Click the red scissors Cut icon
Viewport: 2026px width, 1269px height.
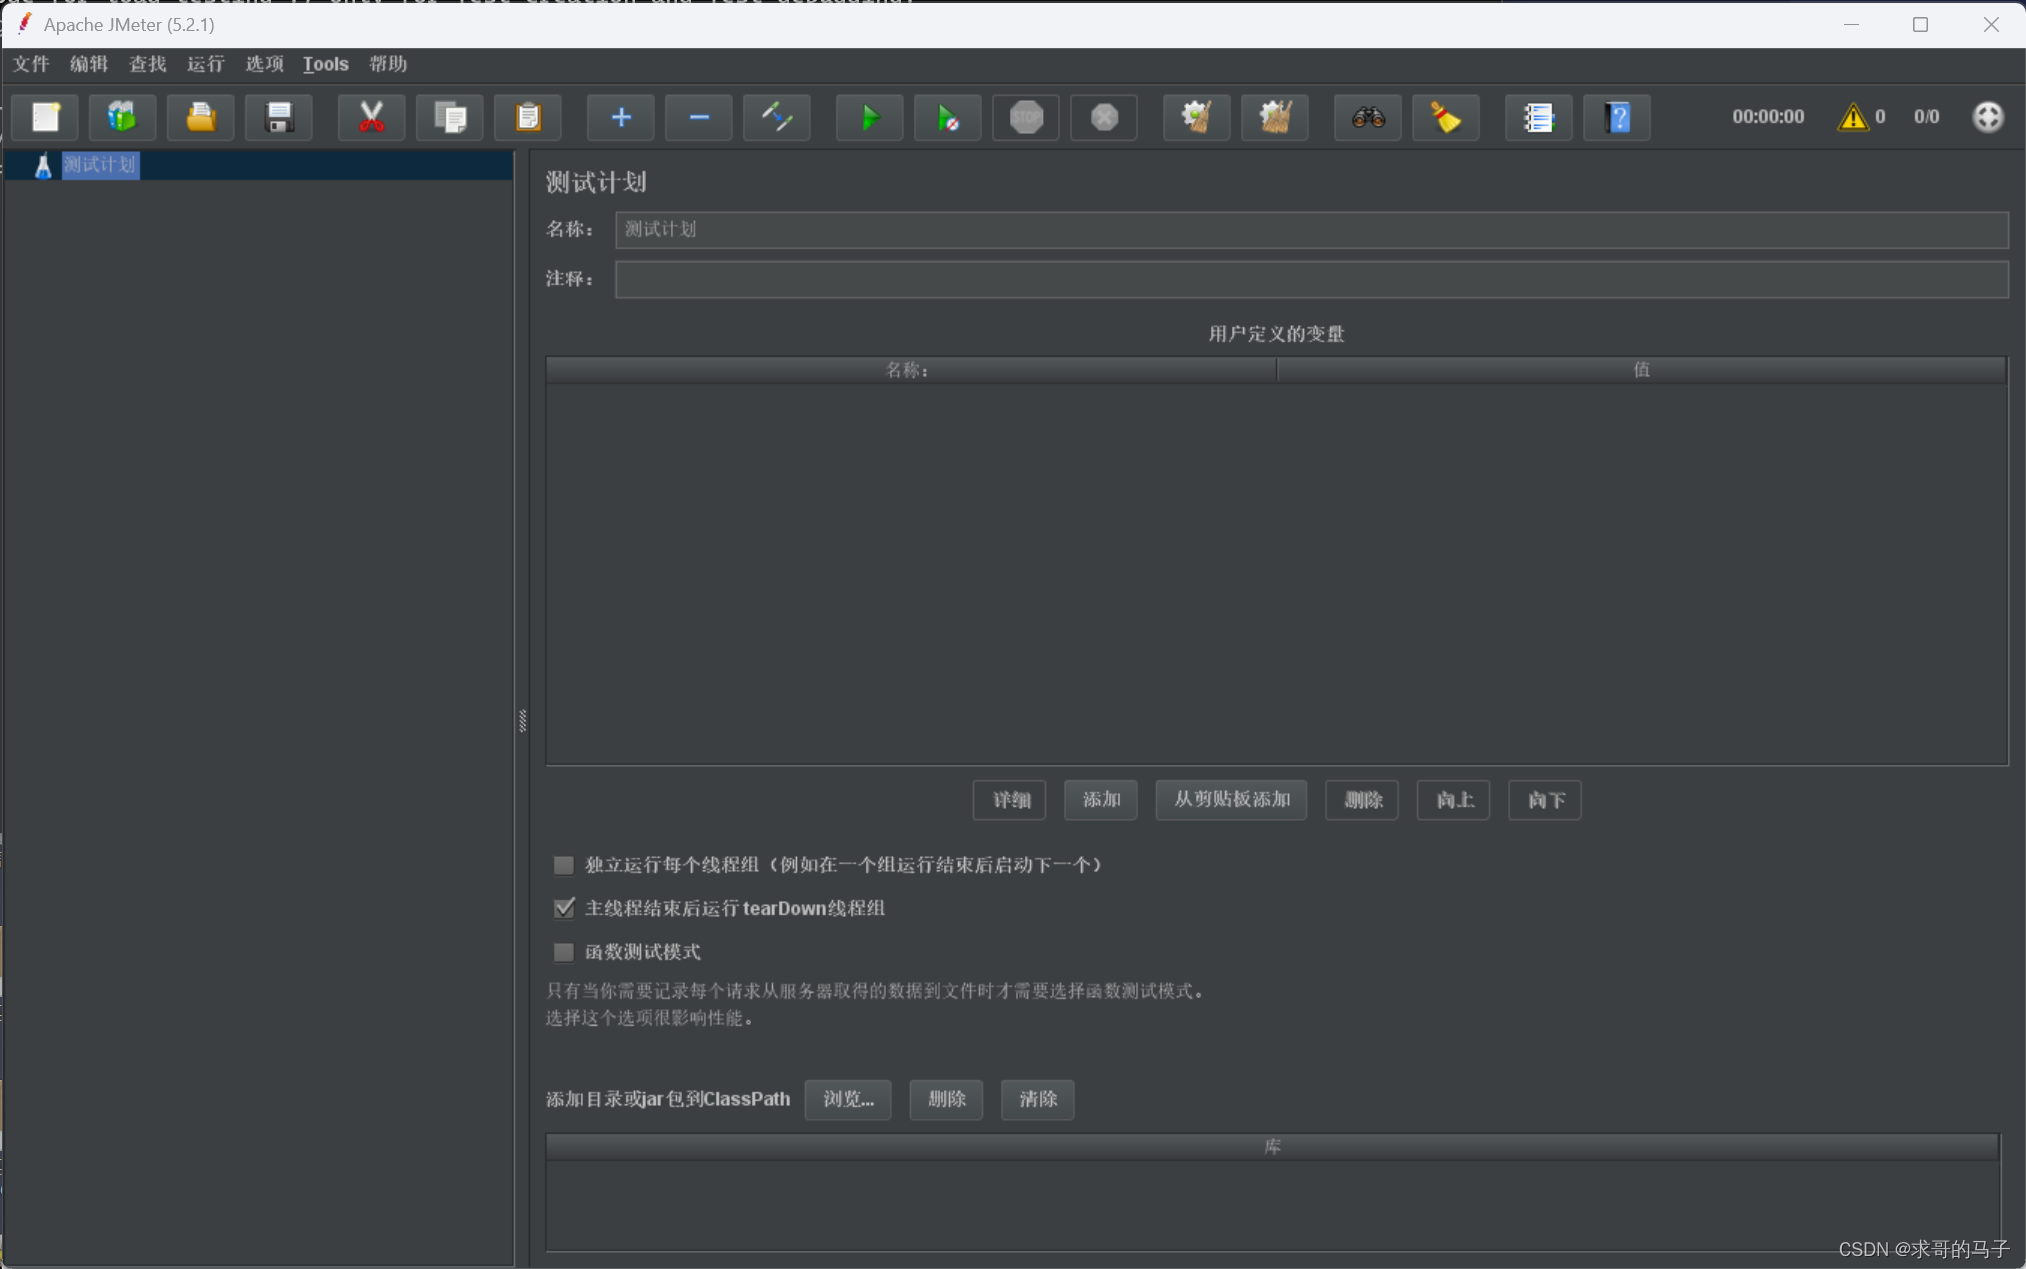tap(371, 117)
